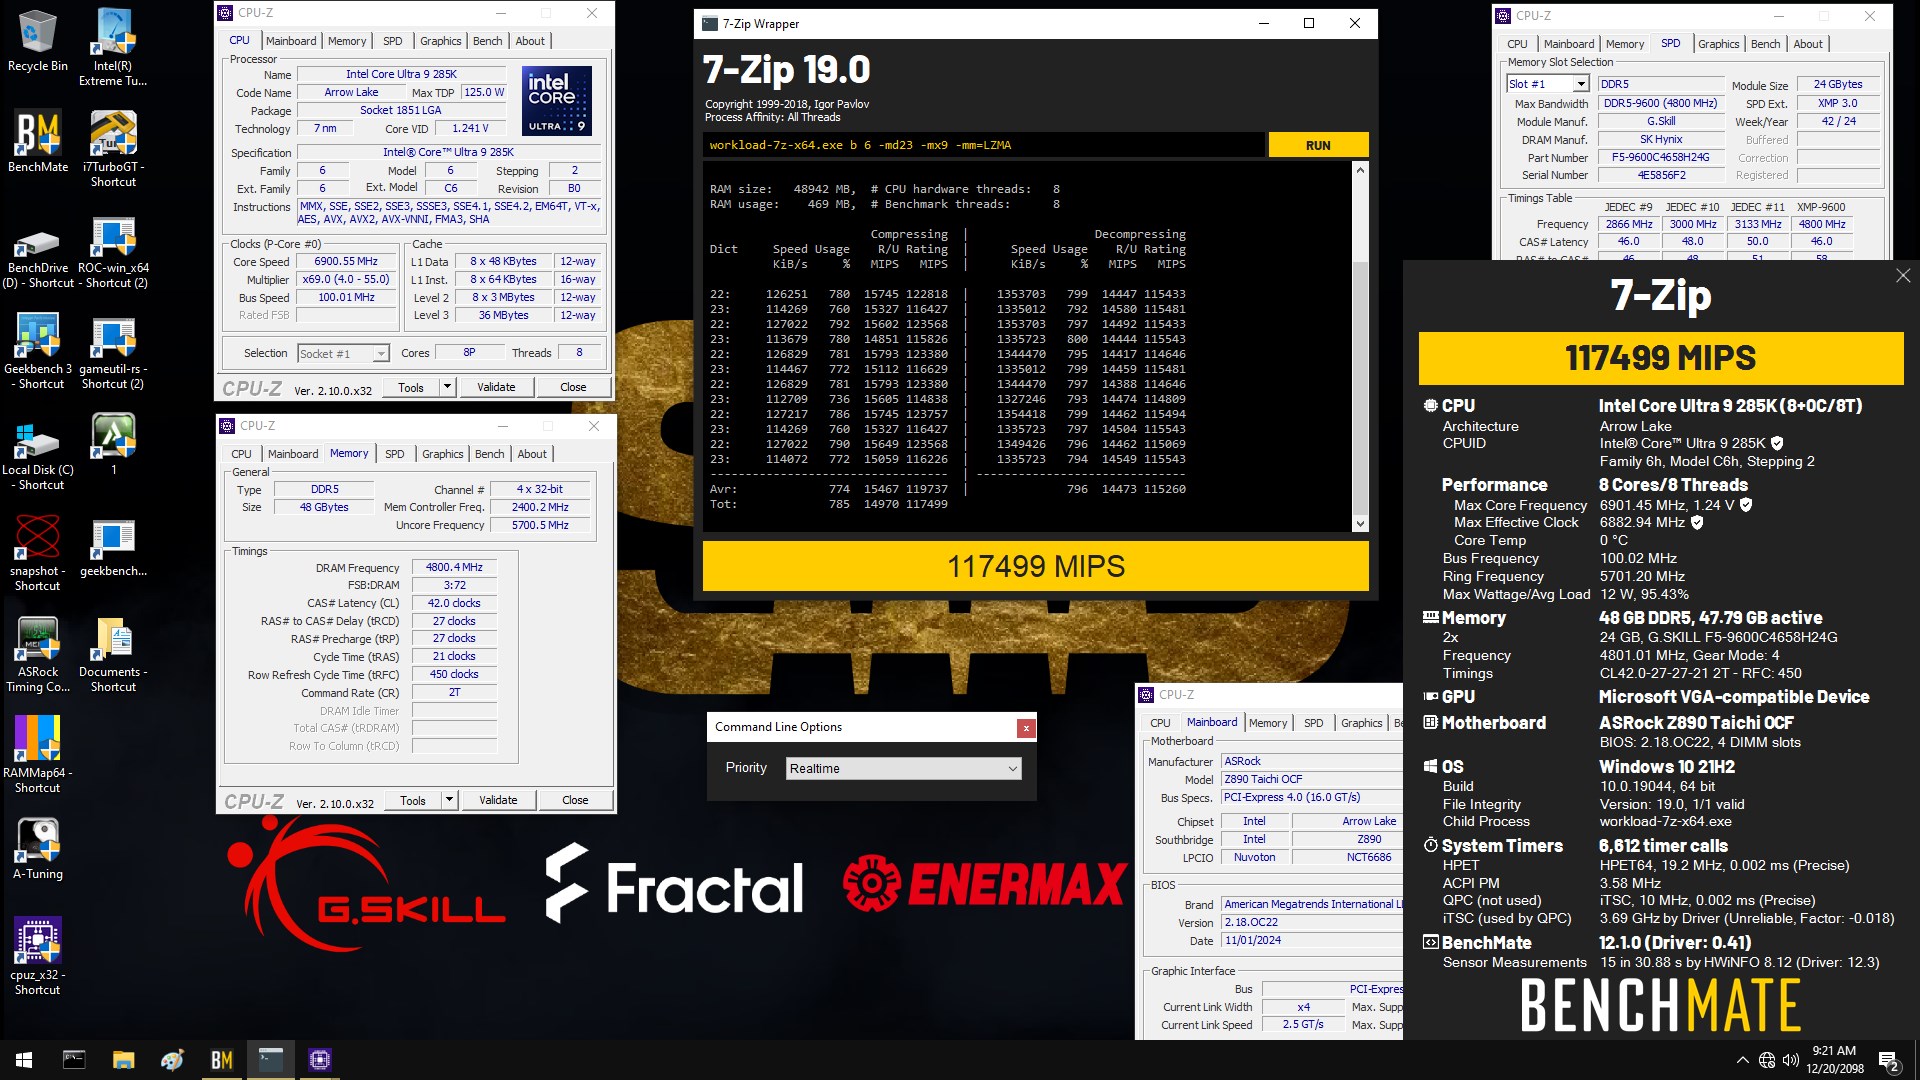Viewport: 1920px width, 1080px height.
Task: Open Tools dropdown arrow in Memory window
Action: tap(449, 800)
